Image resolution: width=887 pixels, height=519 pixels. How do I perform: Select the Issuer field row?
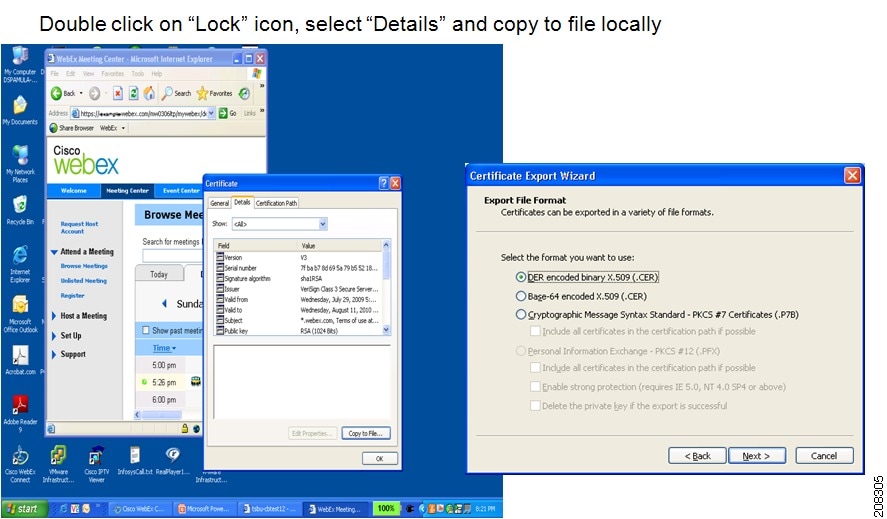(299, 289)
